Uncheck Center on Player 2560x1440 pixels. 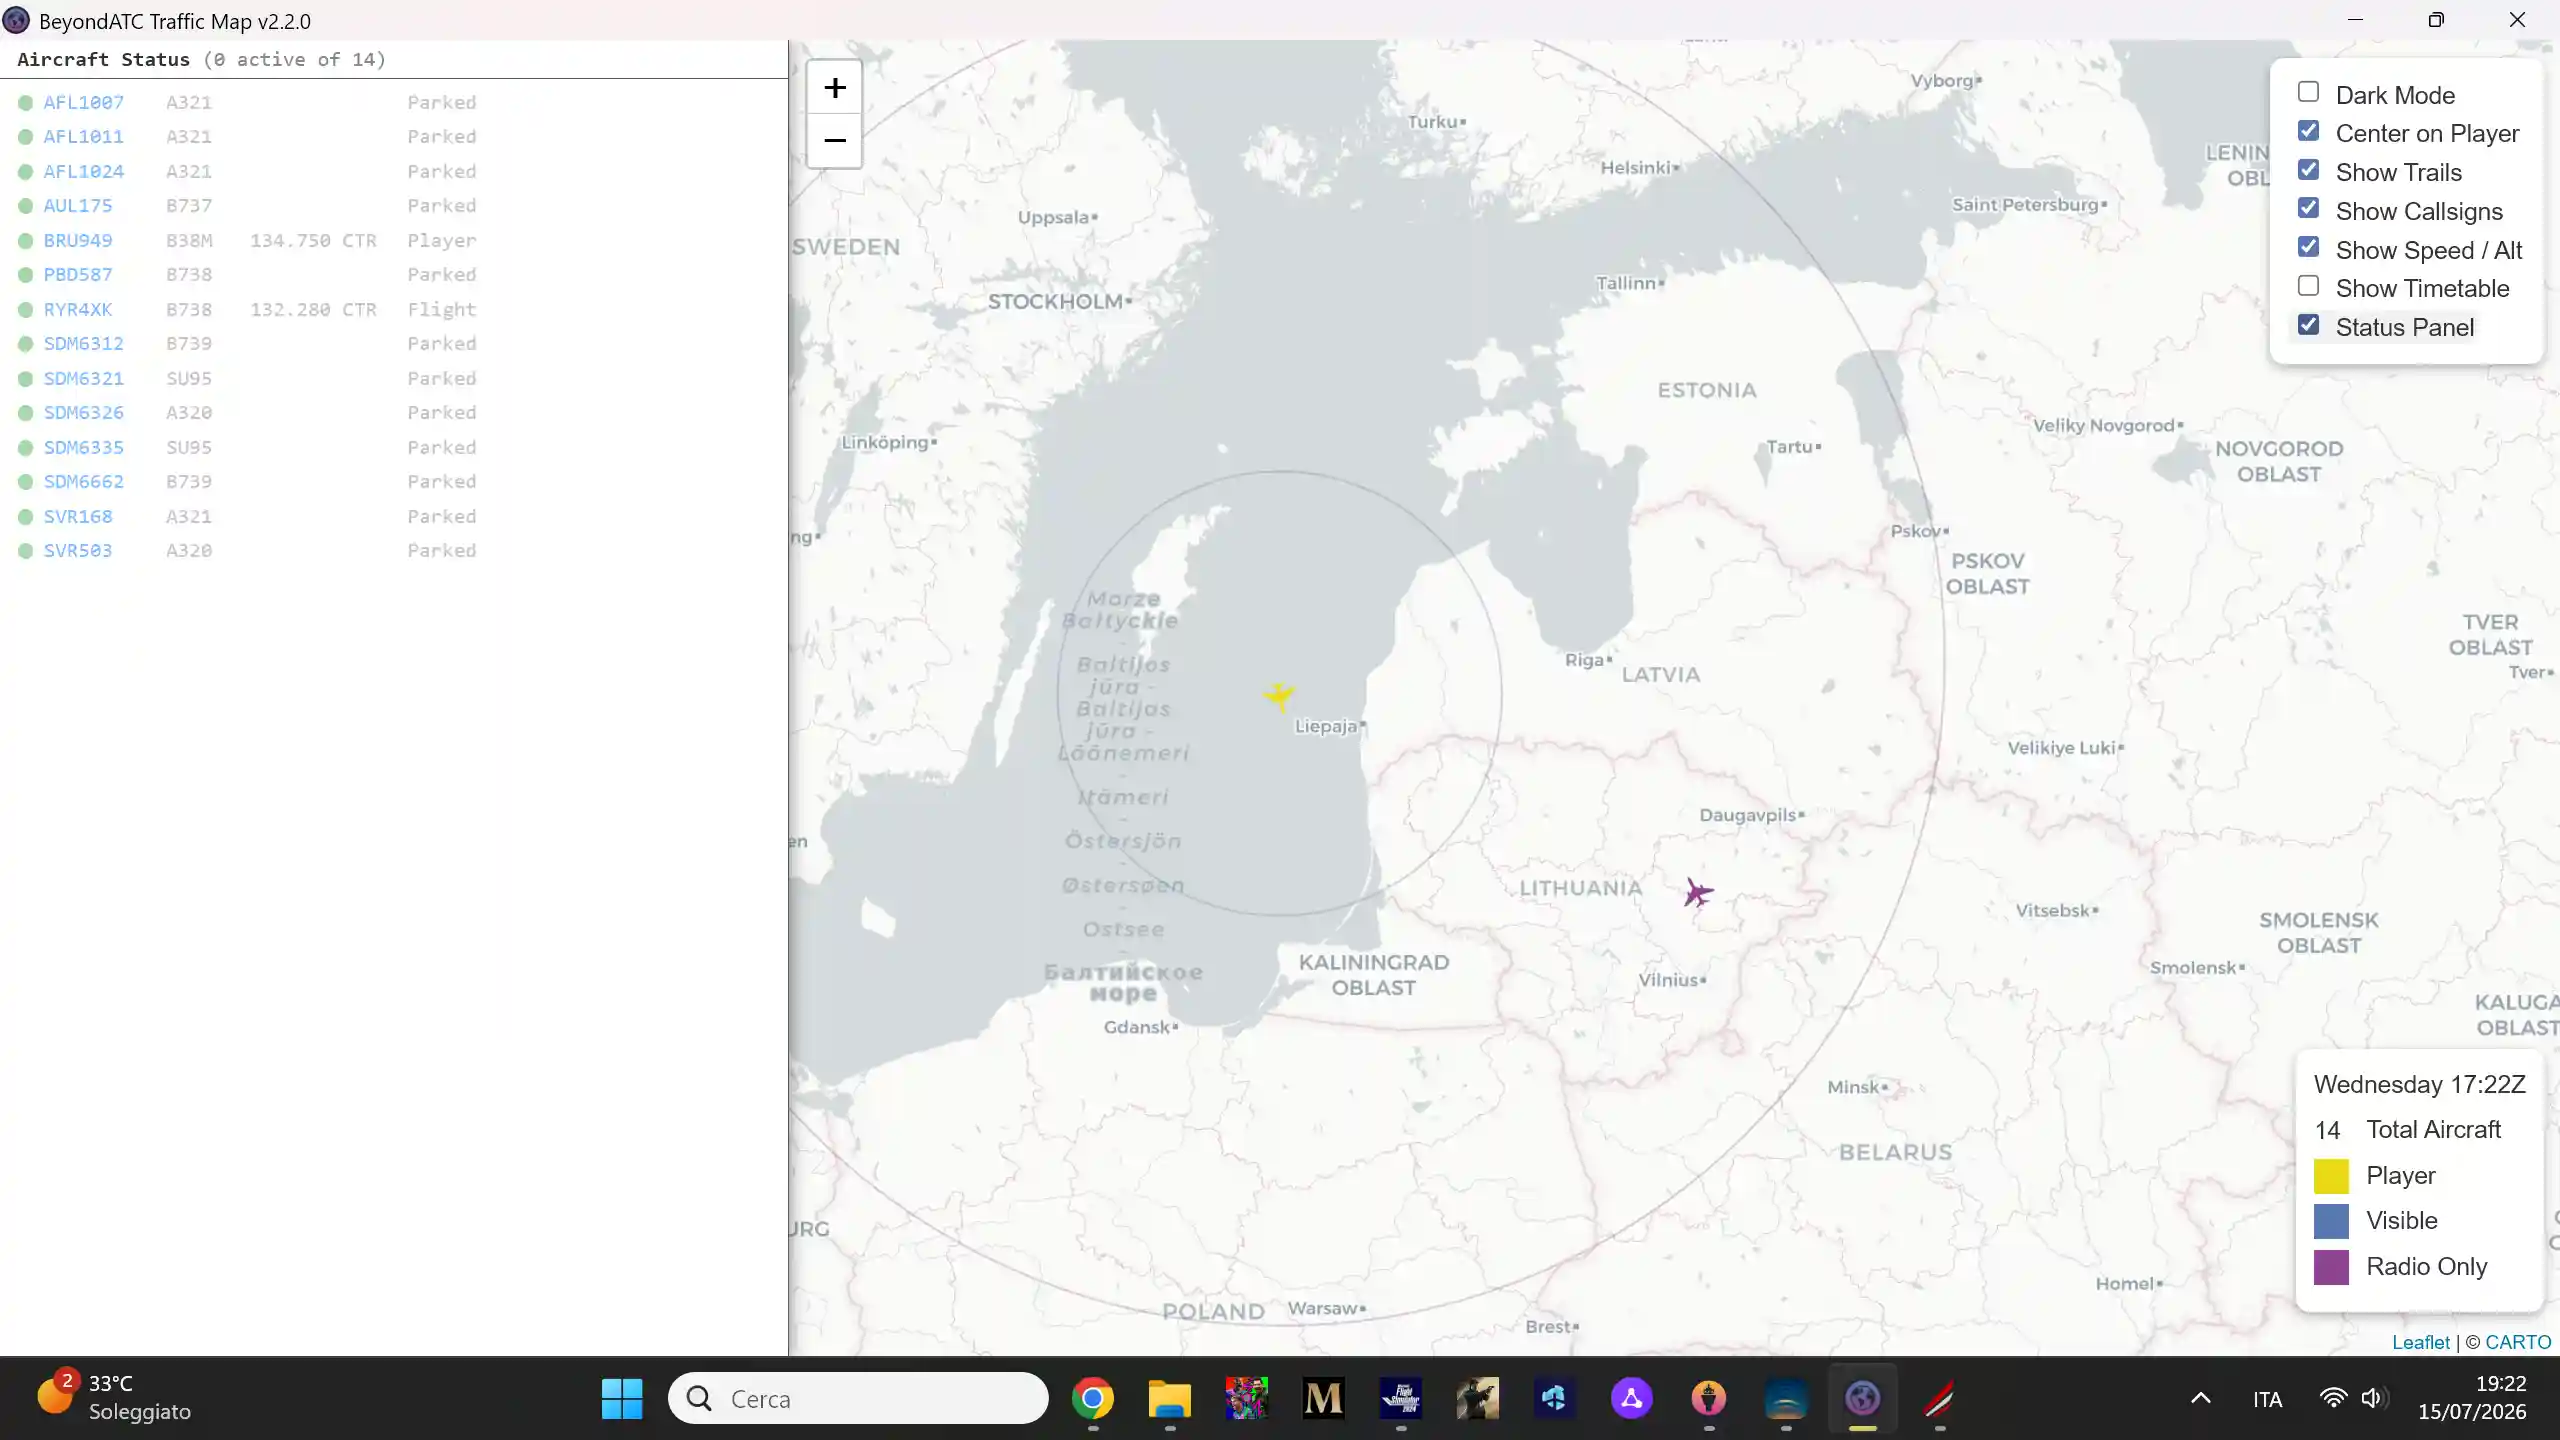[x=2308, y=131]
